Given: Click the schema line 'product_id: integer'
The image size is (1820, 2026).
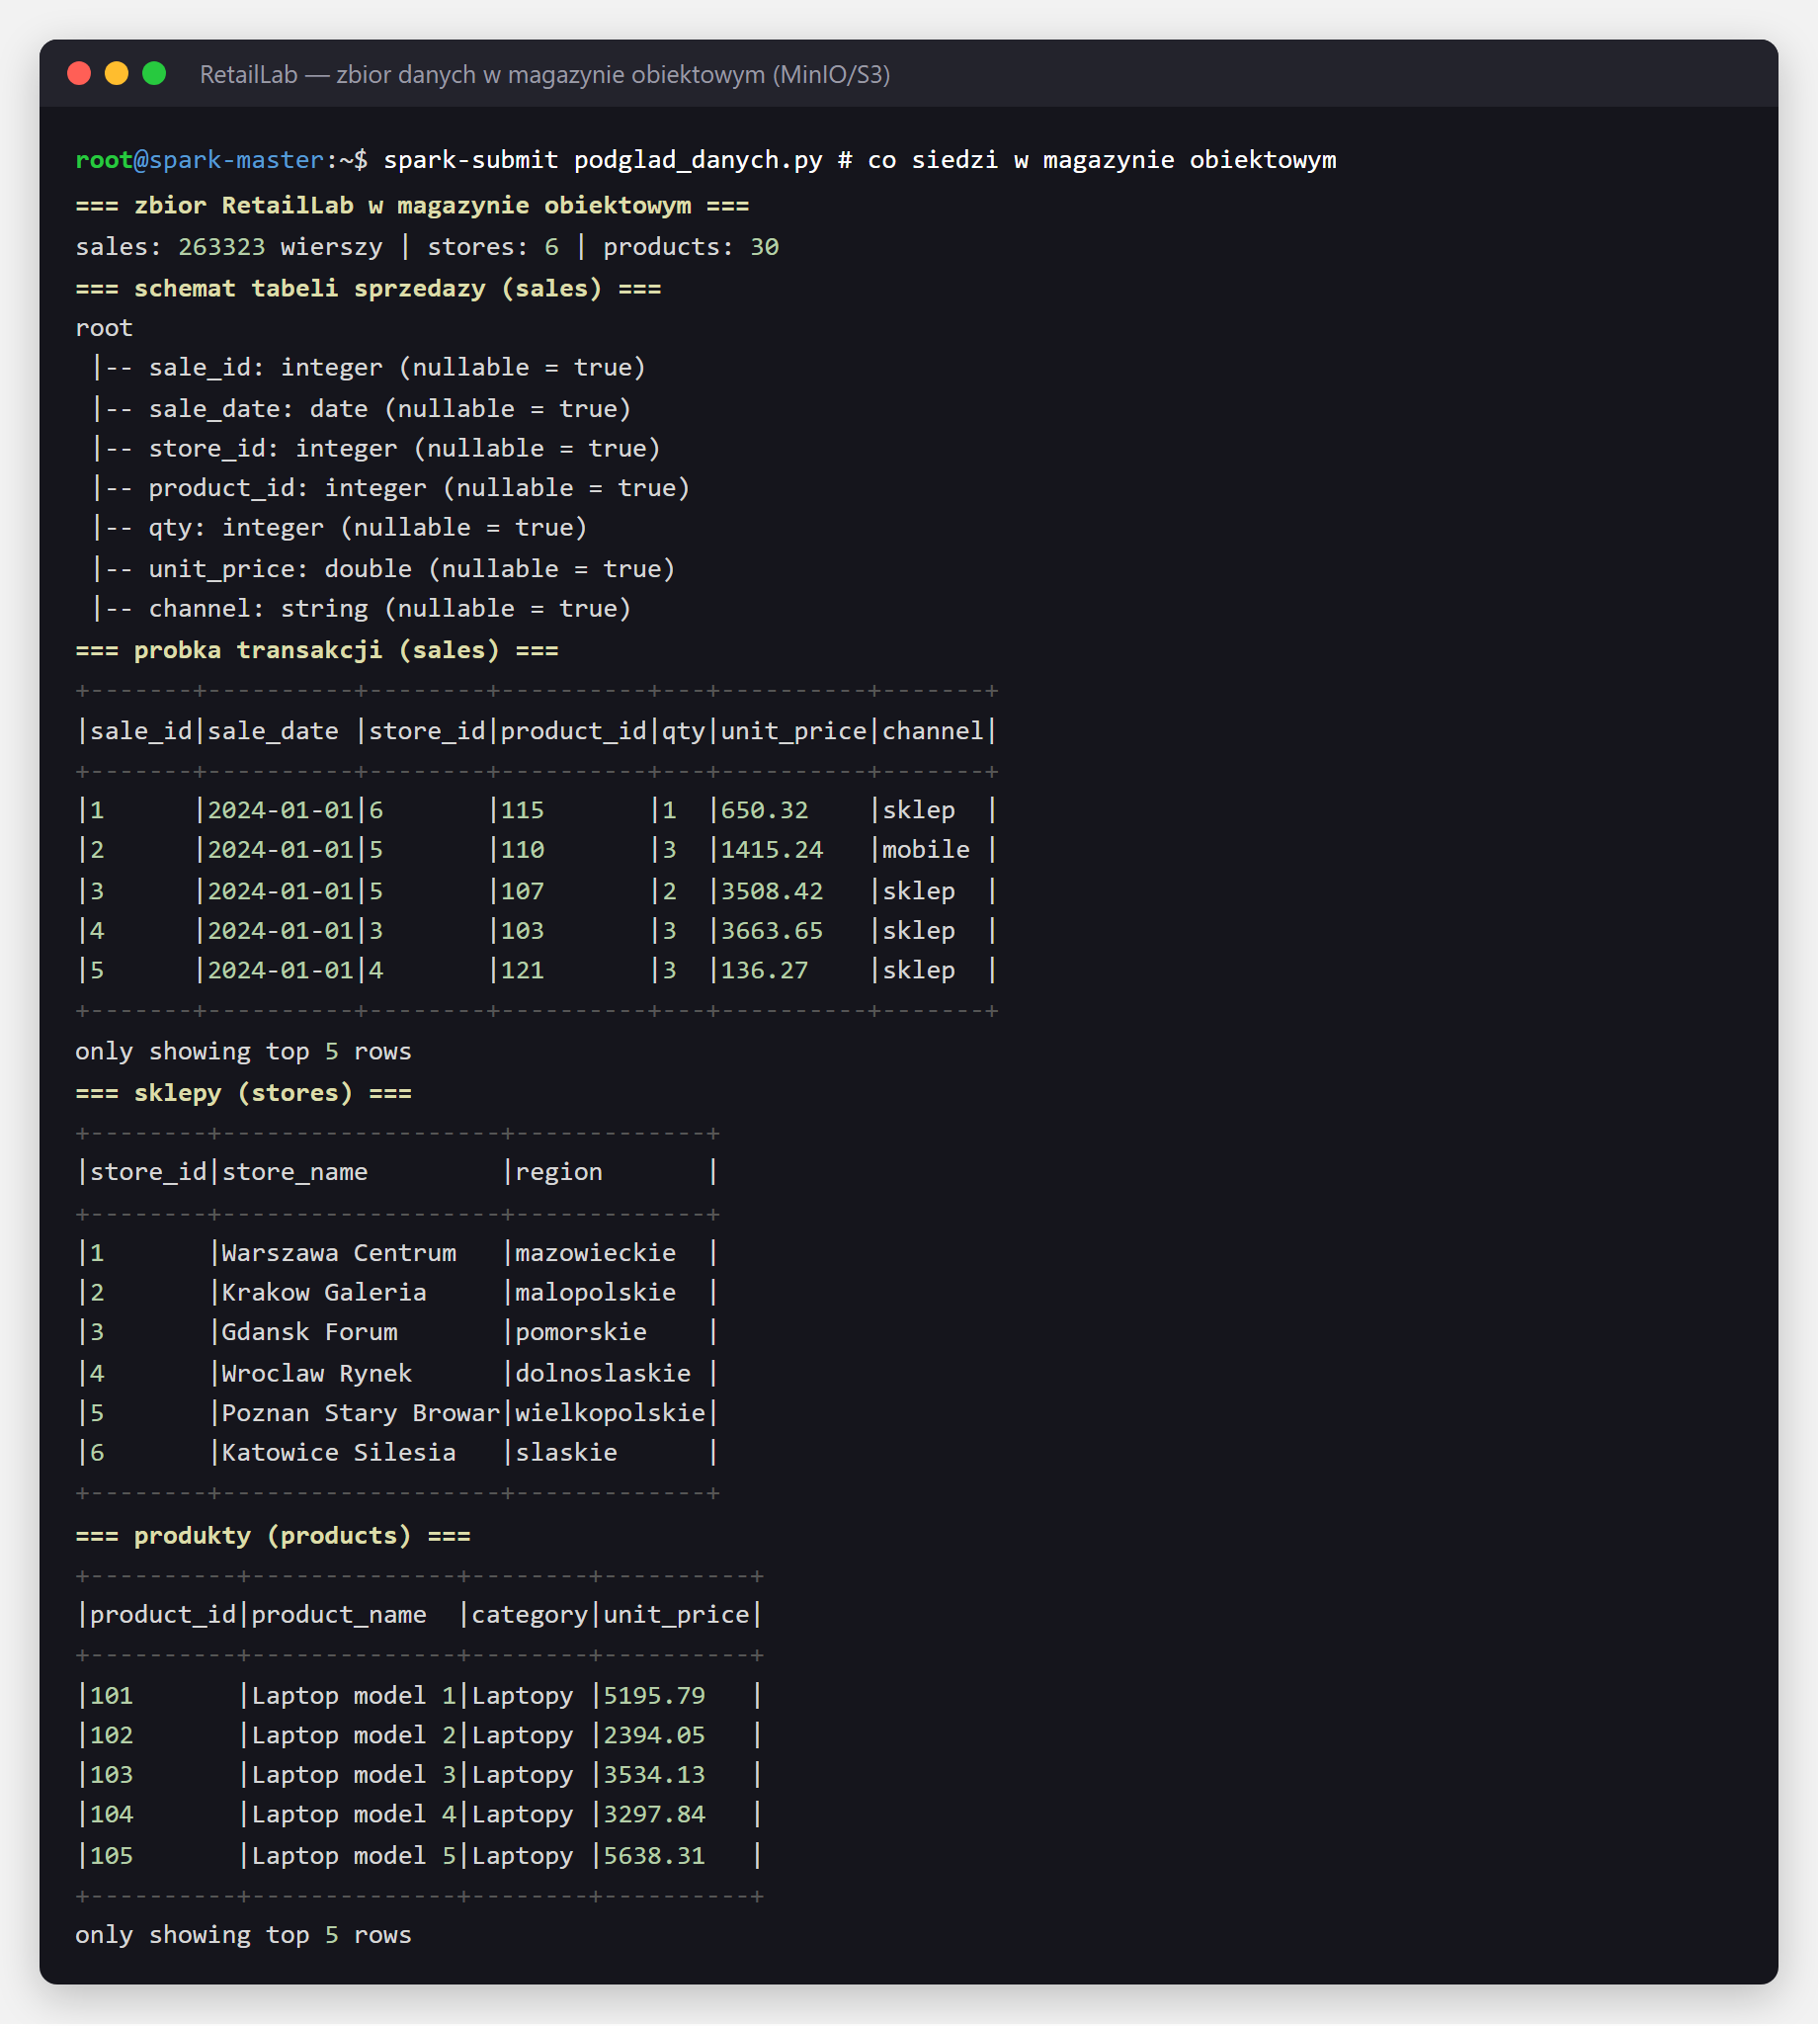Looking at the screenshot, I should click(x=288, y=488).
